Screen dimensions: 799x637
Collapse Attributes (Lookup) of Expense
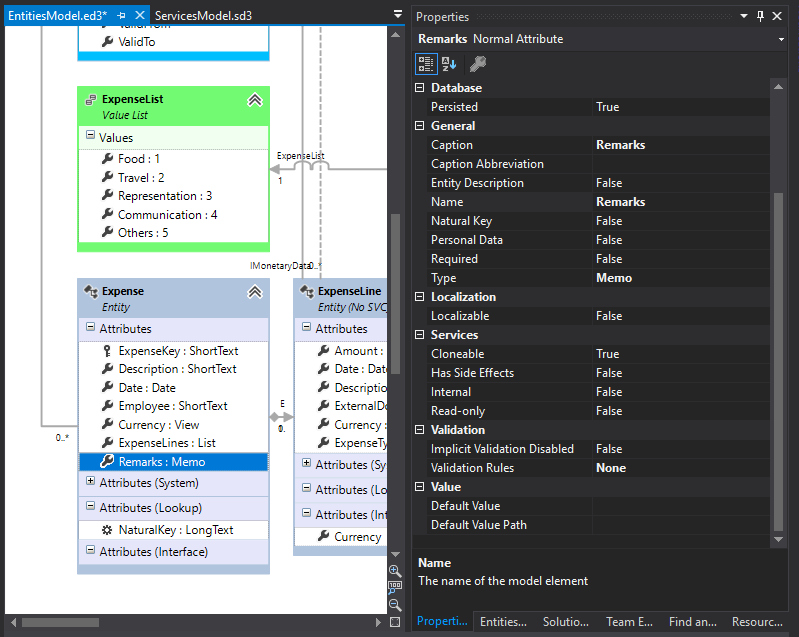[90, 506]
